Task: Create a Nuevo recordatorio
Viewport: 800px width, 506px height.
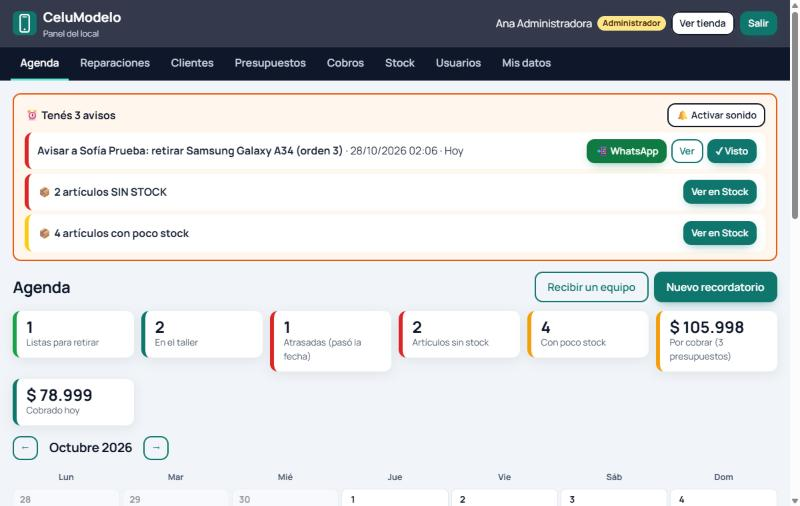Action: [715, 287]
